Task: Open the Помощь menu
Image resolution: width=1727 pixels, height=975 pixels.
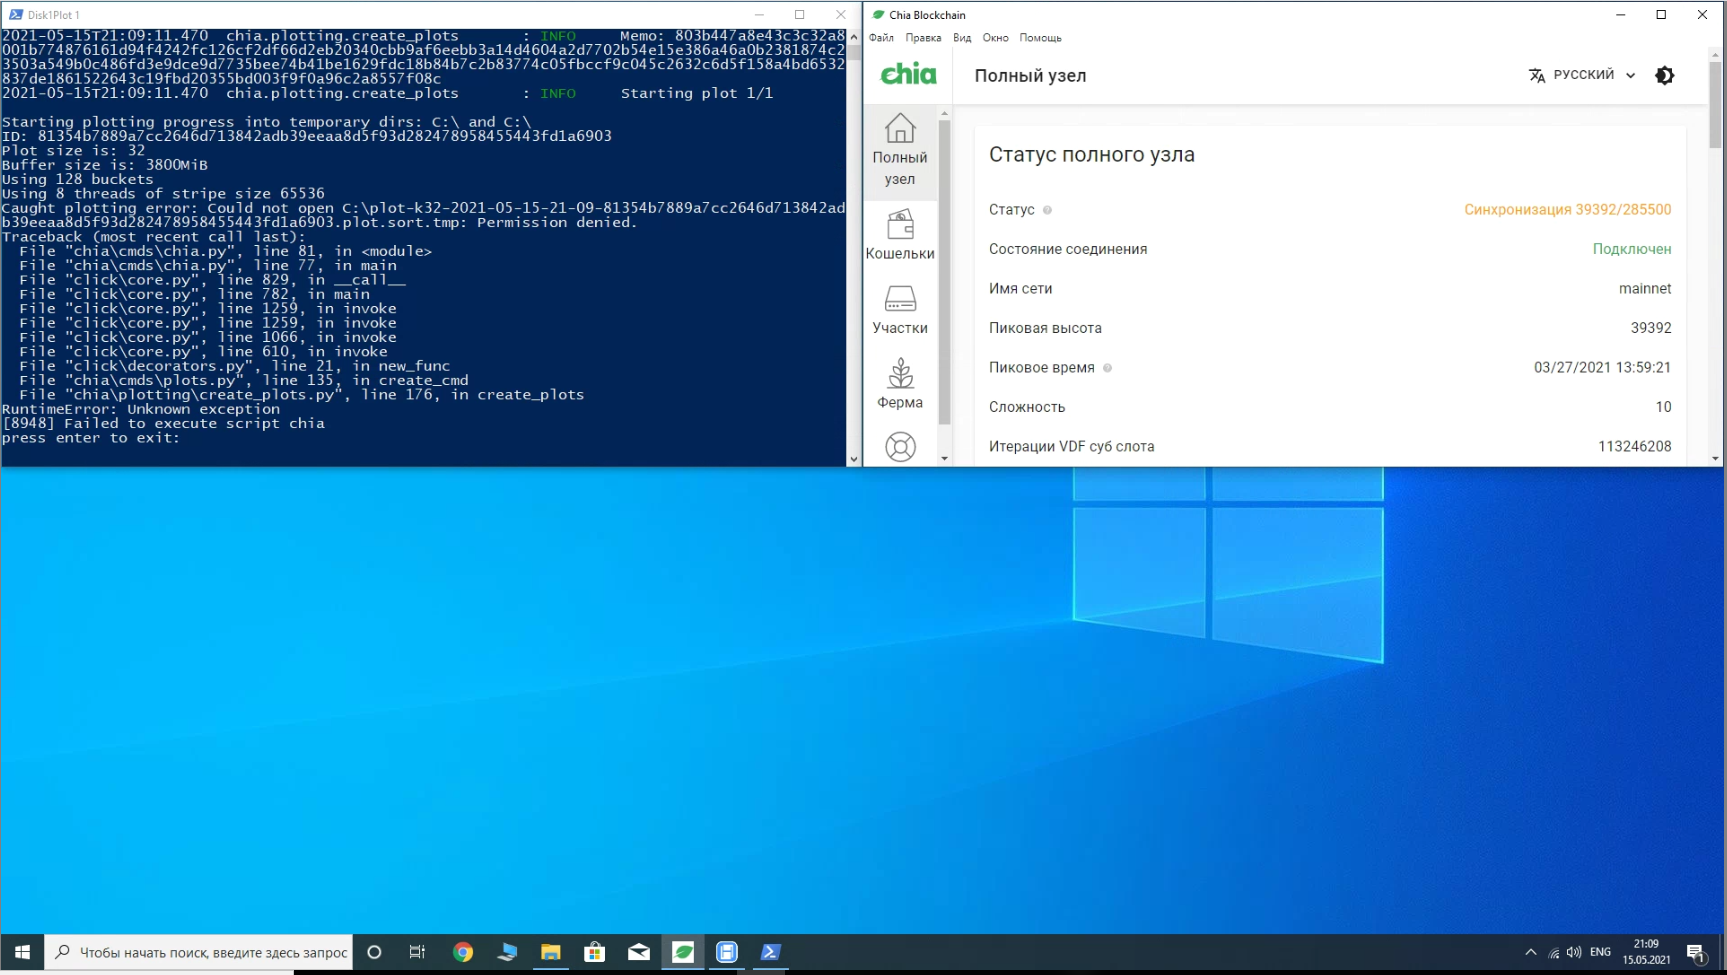Action: click(x=1040, y=38)
